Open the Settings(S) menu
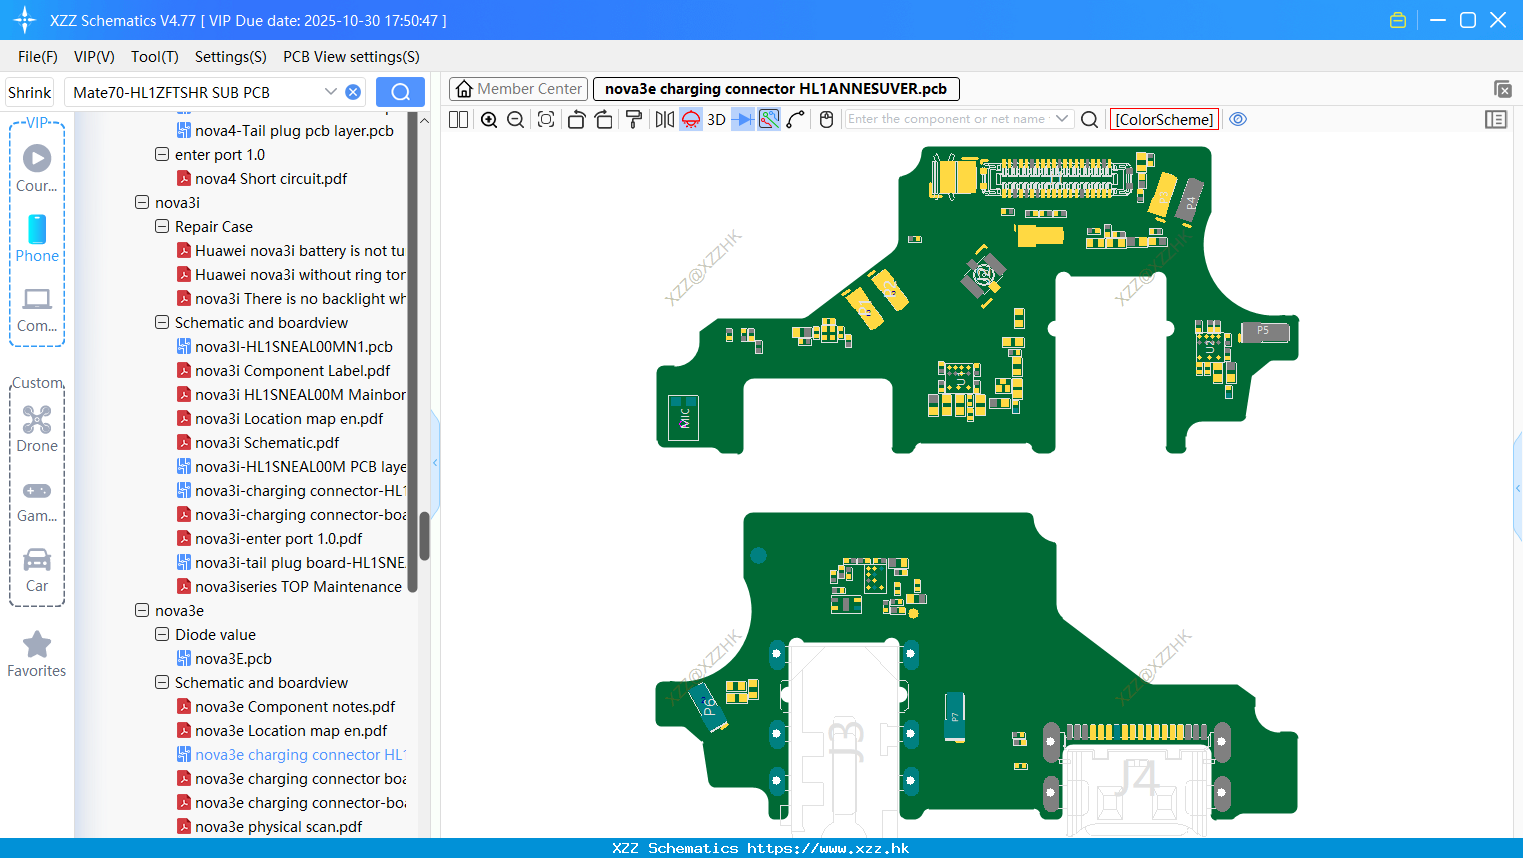This screenshot has width=1523, height=858. (230, 57)
